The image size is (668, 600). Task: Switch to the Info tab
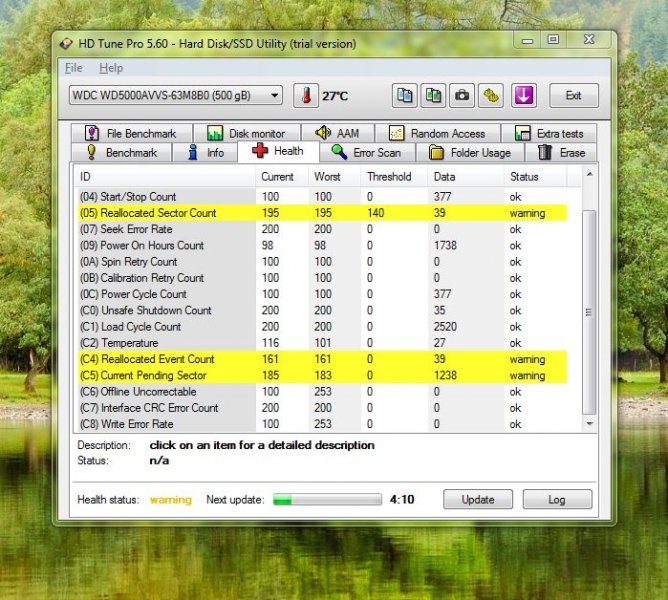(x=205, y=152)
